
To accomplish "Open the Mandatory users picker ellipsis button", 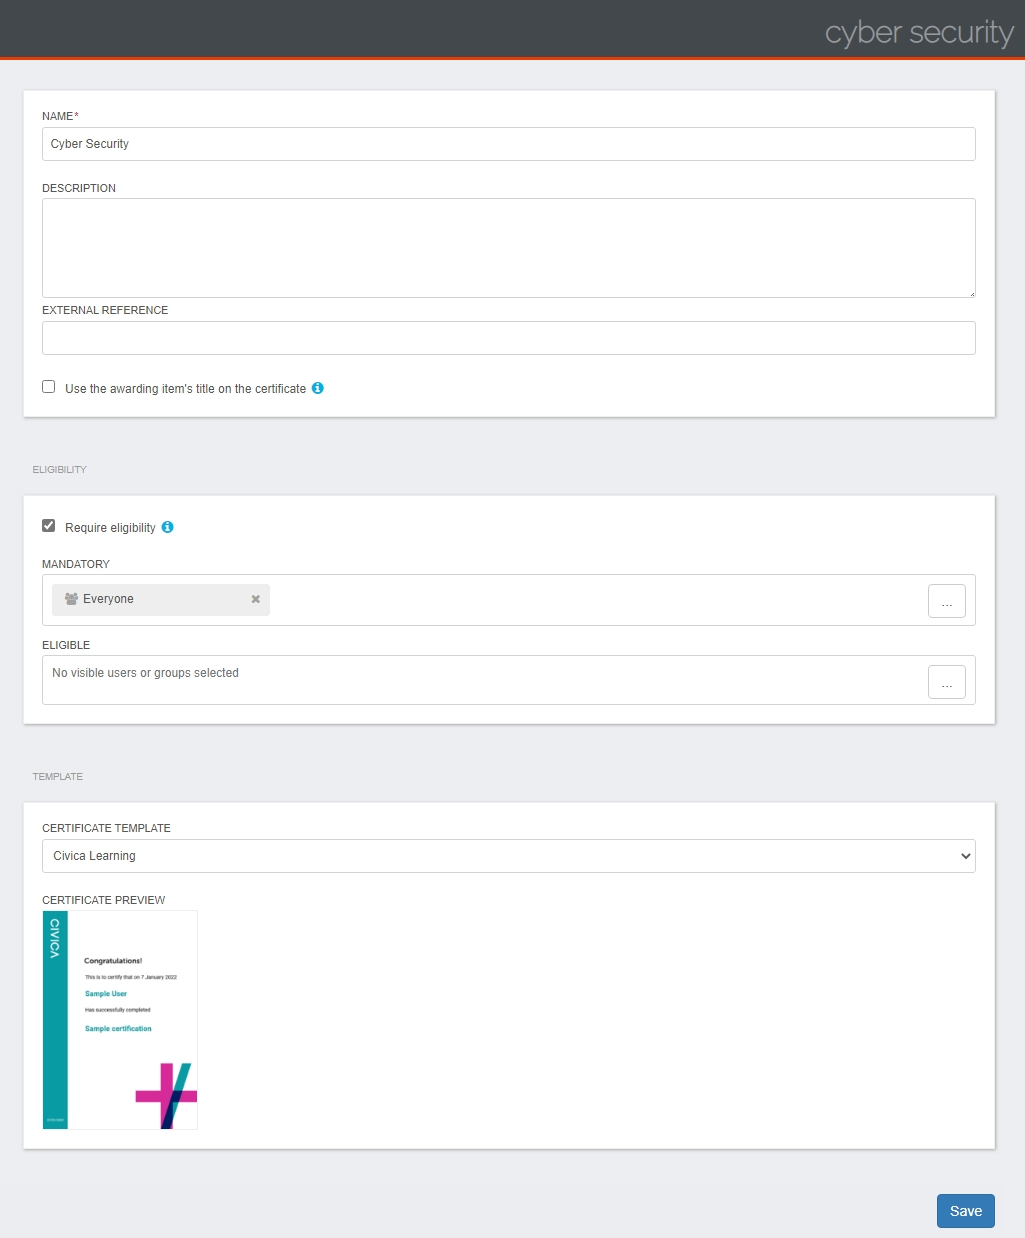I will 946,601.
